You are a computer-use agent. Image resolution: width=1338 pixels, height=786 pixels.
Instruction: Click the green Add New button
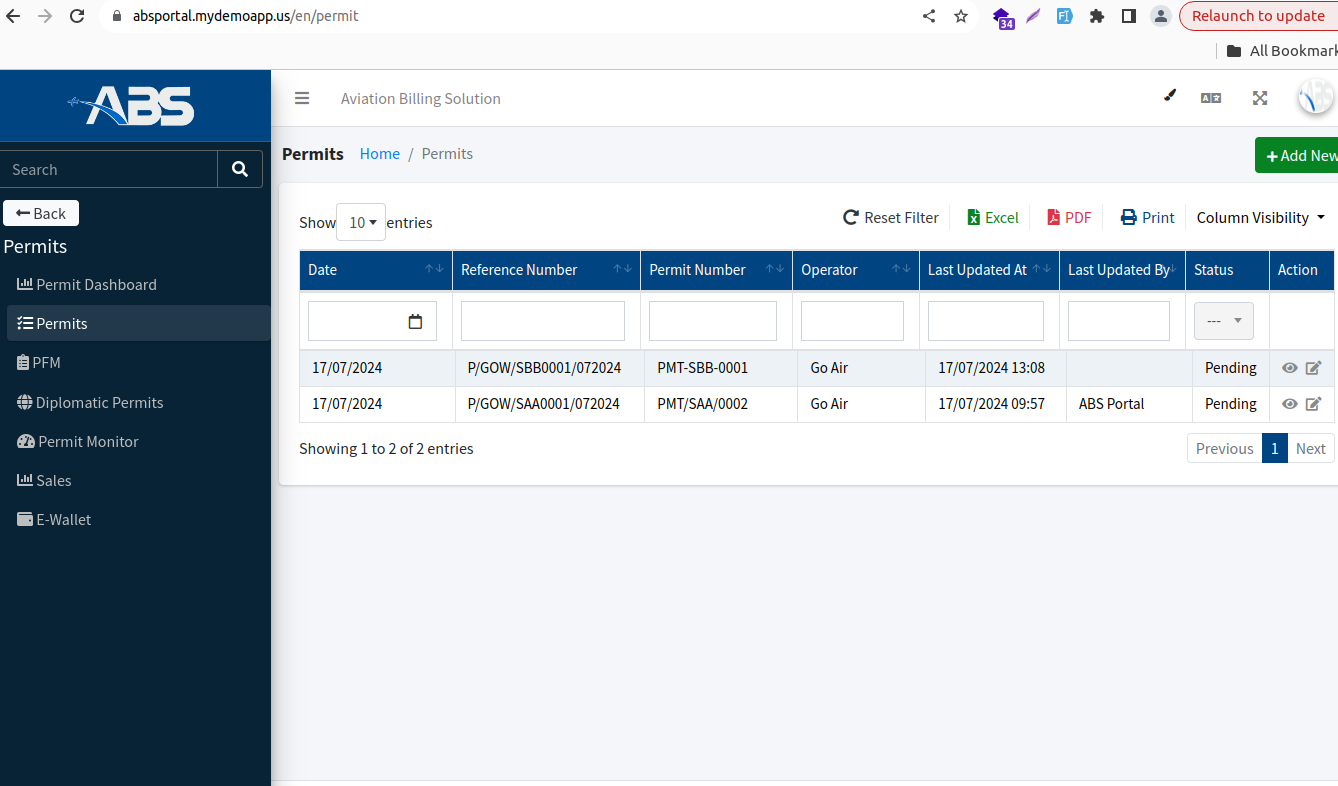coord(1298,155)
